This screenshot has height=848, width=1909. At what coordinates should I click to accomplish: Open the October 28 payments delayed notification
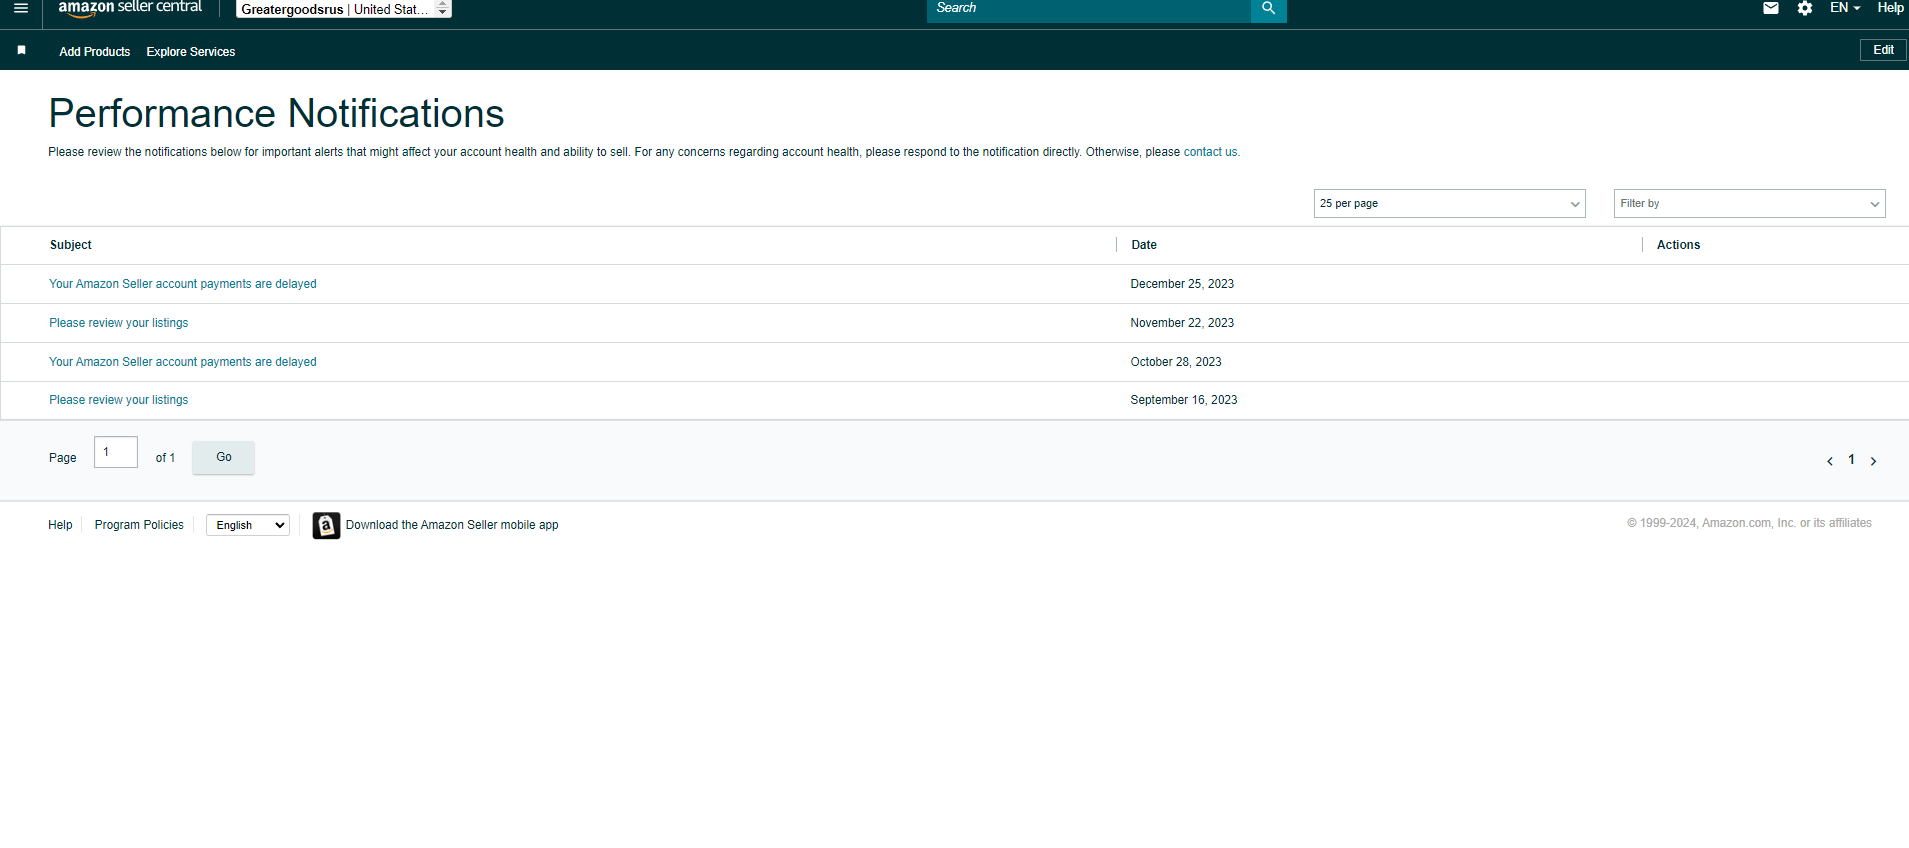point(183,362)
